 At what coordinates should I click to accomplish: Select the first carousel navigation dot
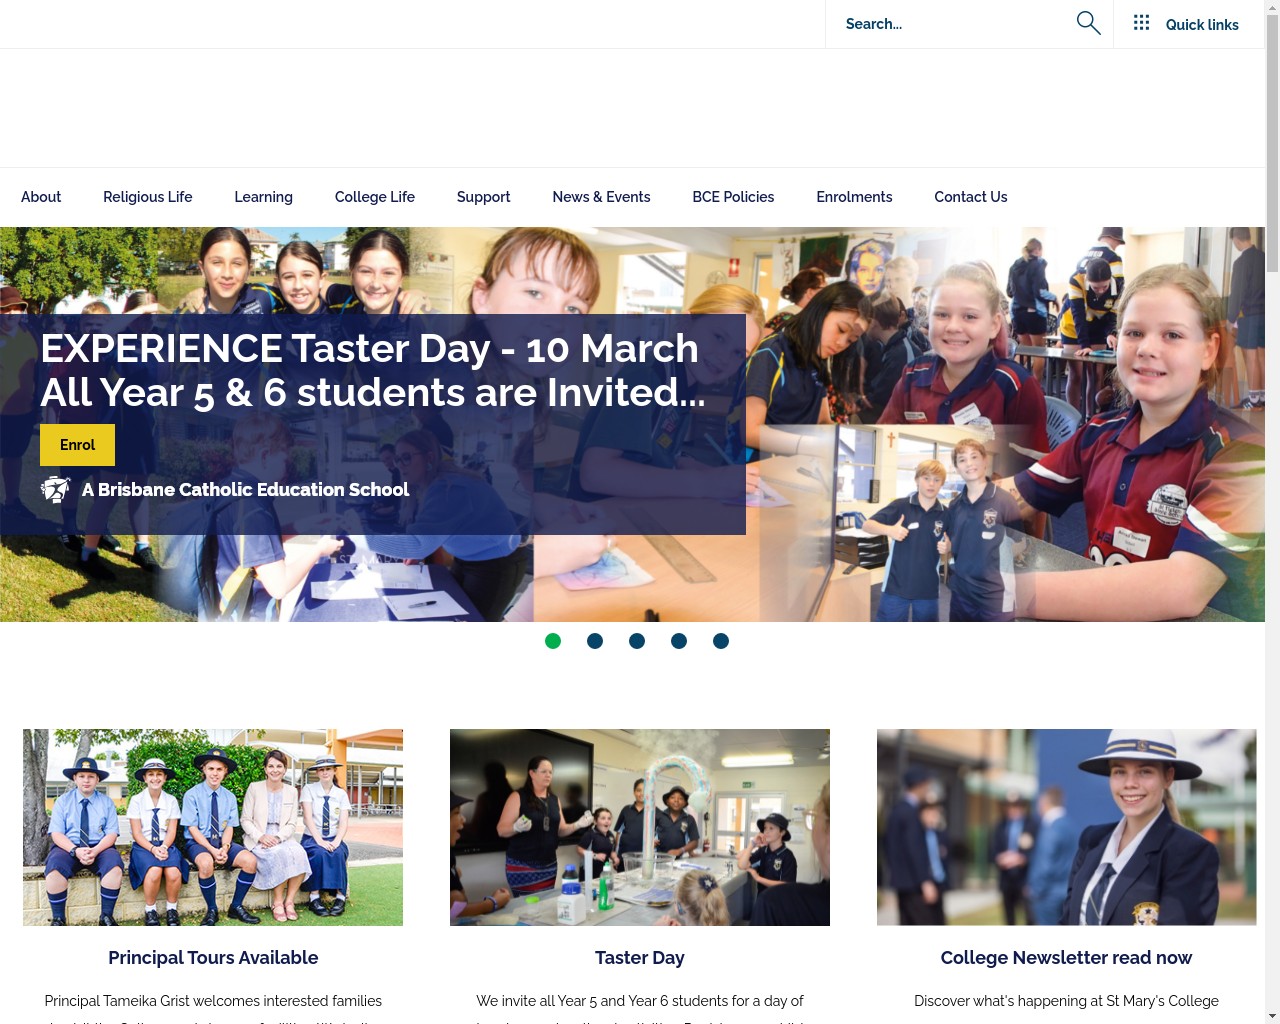pyautogui.click(x=553, y=641)
